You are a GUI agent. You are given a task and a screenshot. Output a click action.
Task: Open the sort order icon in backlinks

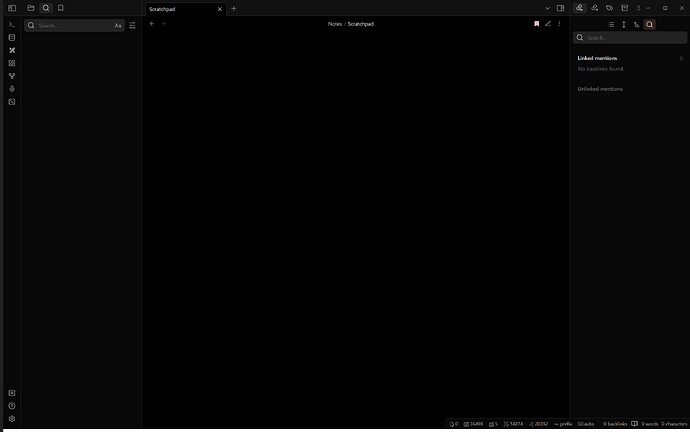point(636,25)
